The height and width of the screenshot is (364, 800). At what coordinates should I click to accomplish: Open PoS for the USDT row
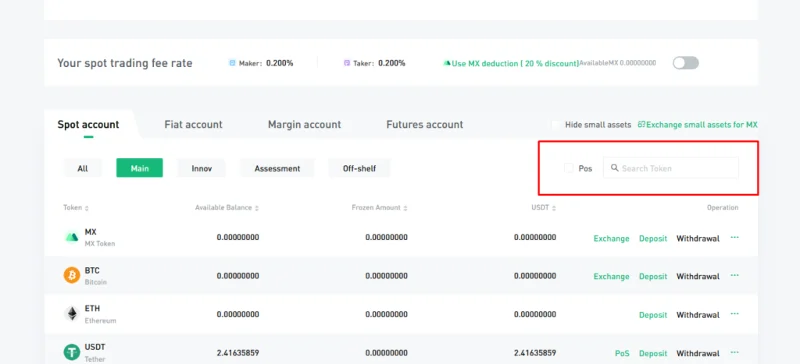tap(622, 353)
